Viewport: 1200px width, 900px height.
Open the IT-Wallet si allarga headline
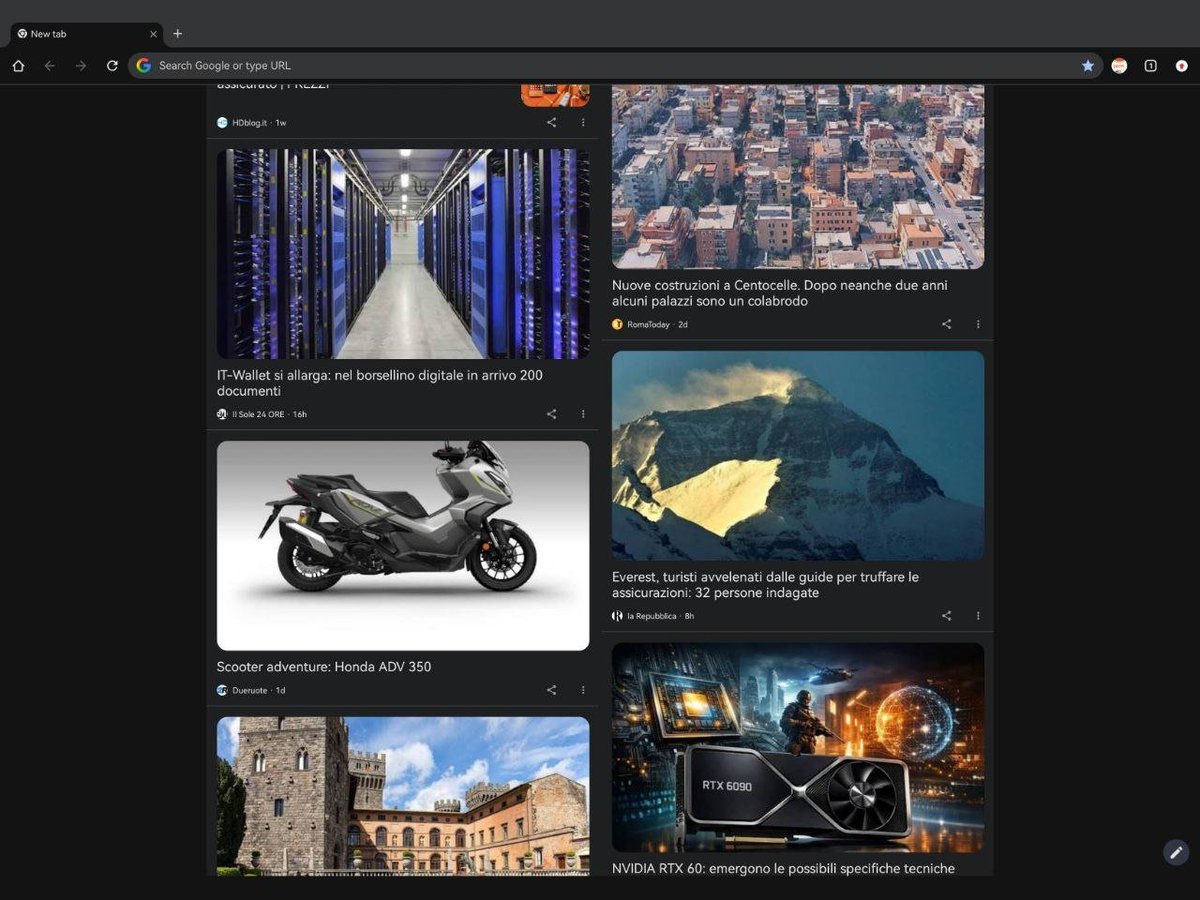(380, 383)
